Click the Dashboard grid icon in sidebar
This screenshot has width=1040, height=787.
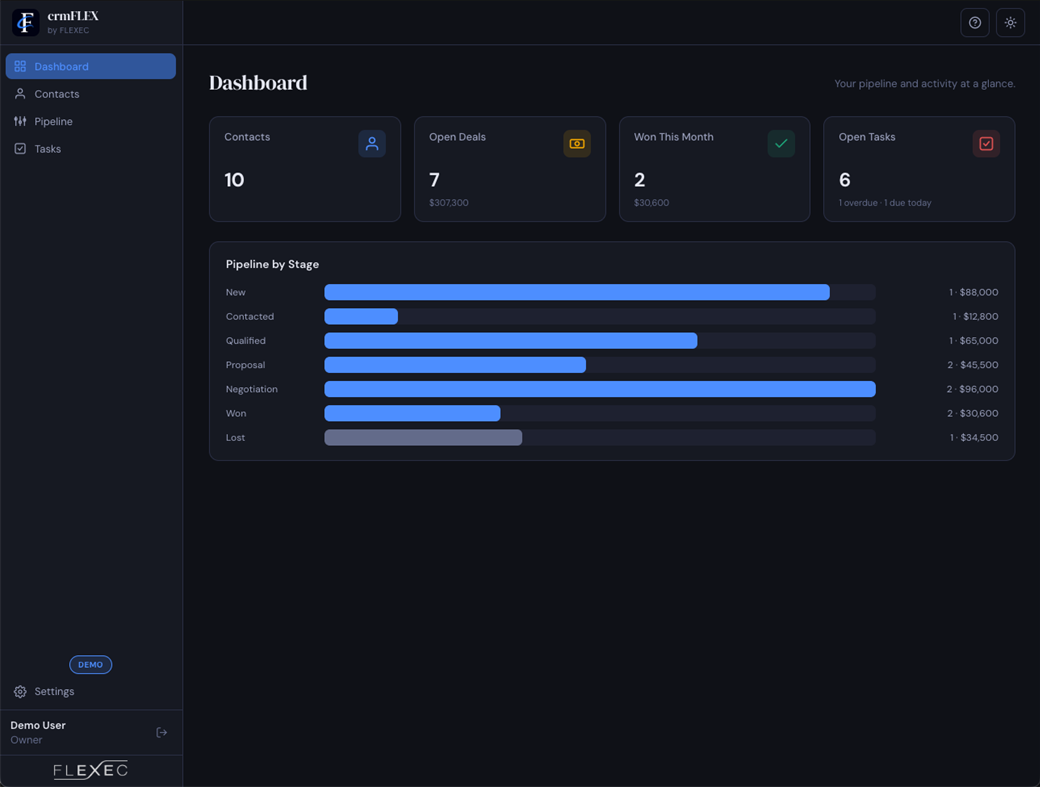(21, 66)
